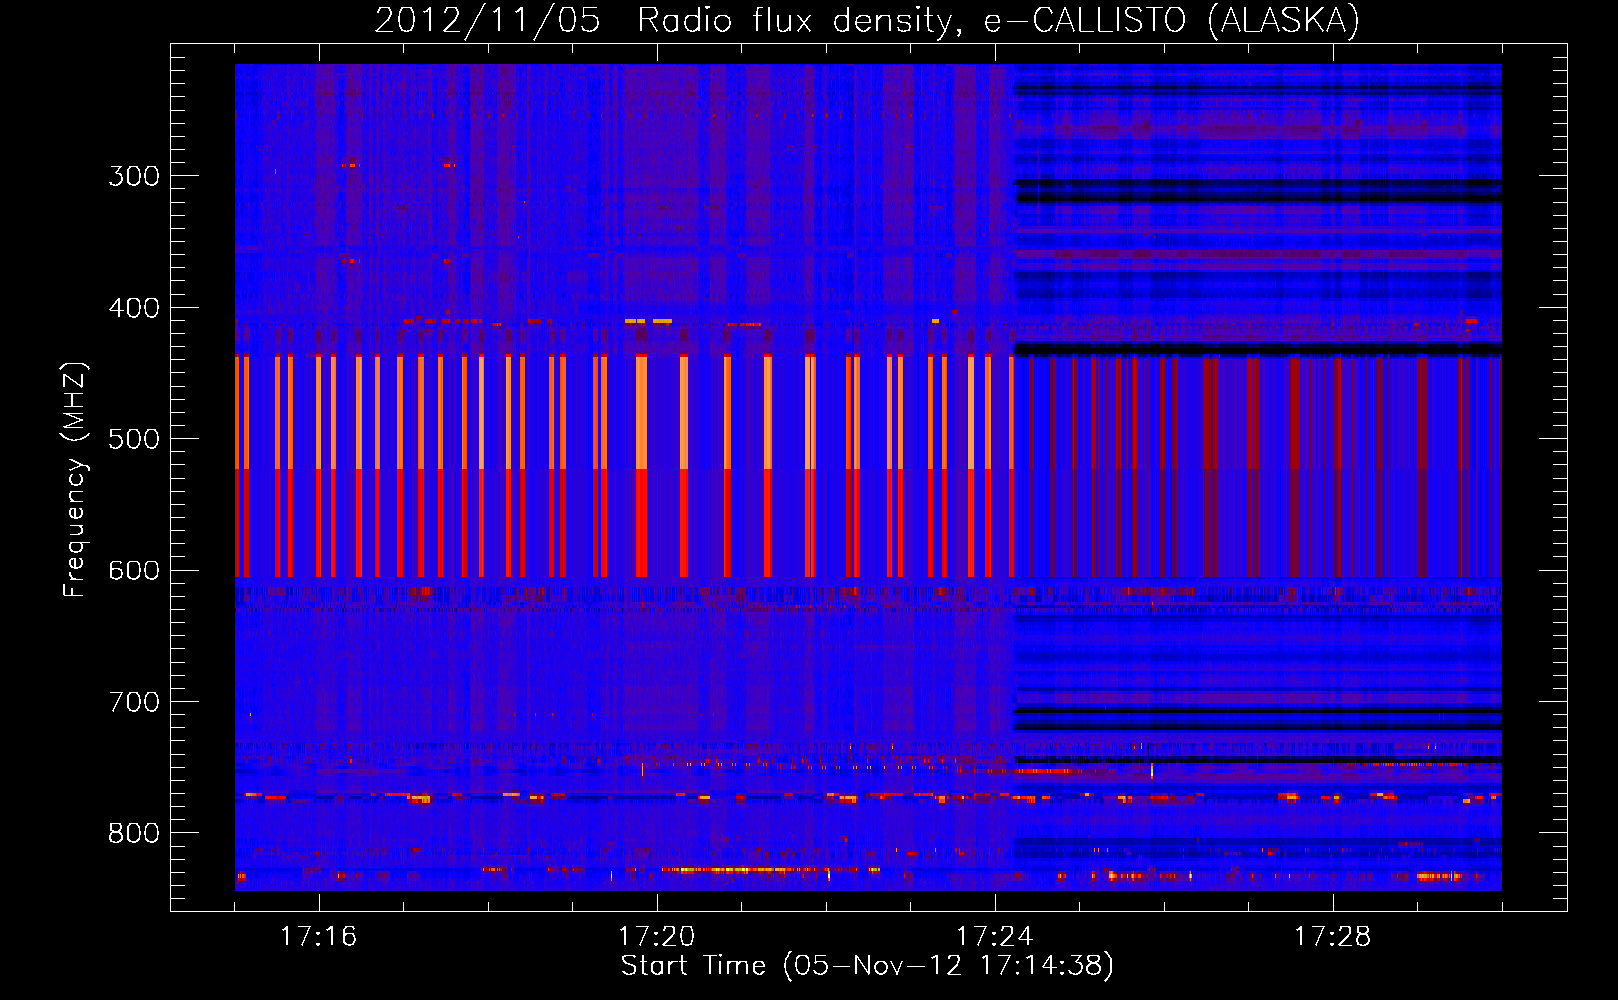Click the 'Start Time (05-Nov-12 17:14:38)' label

(867, 966)
